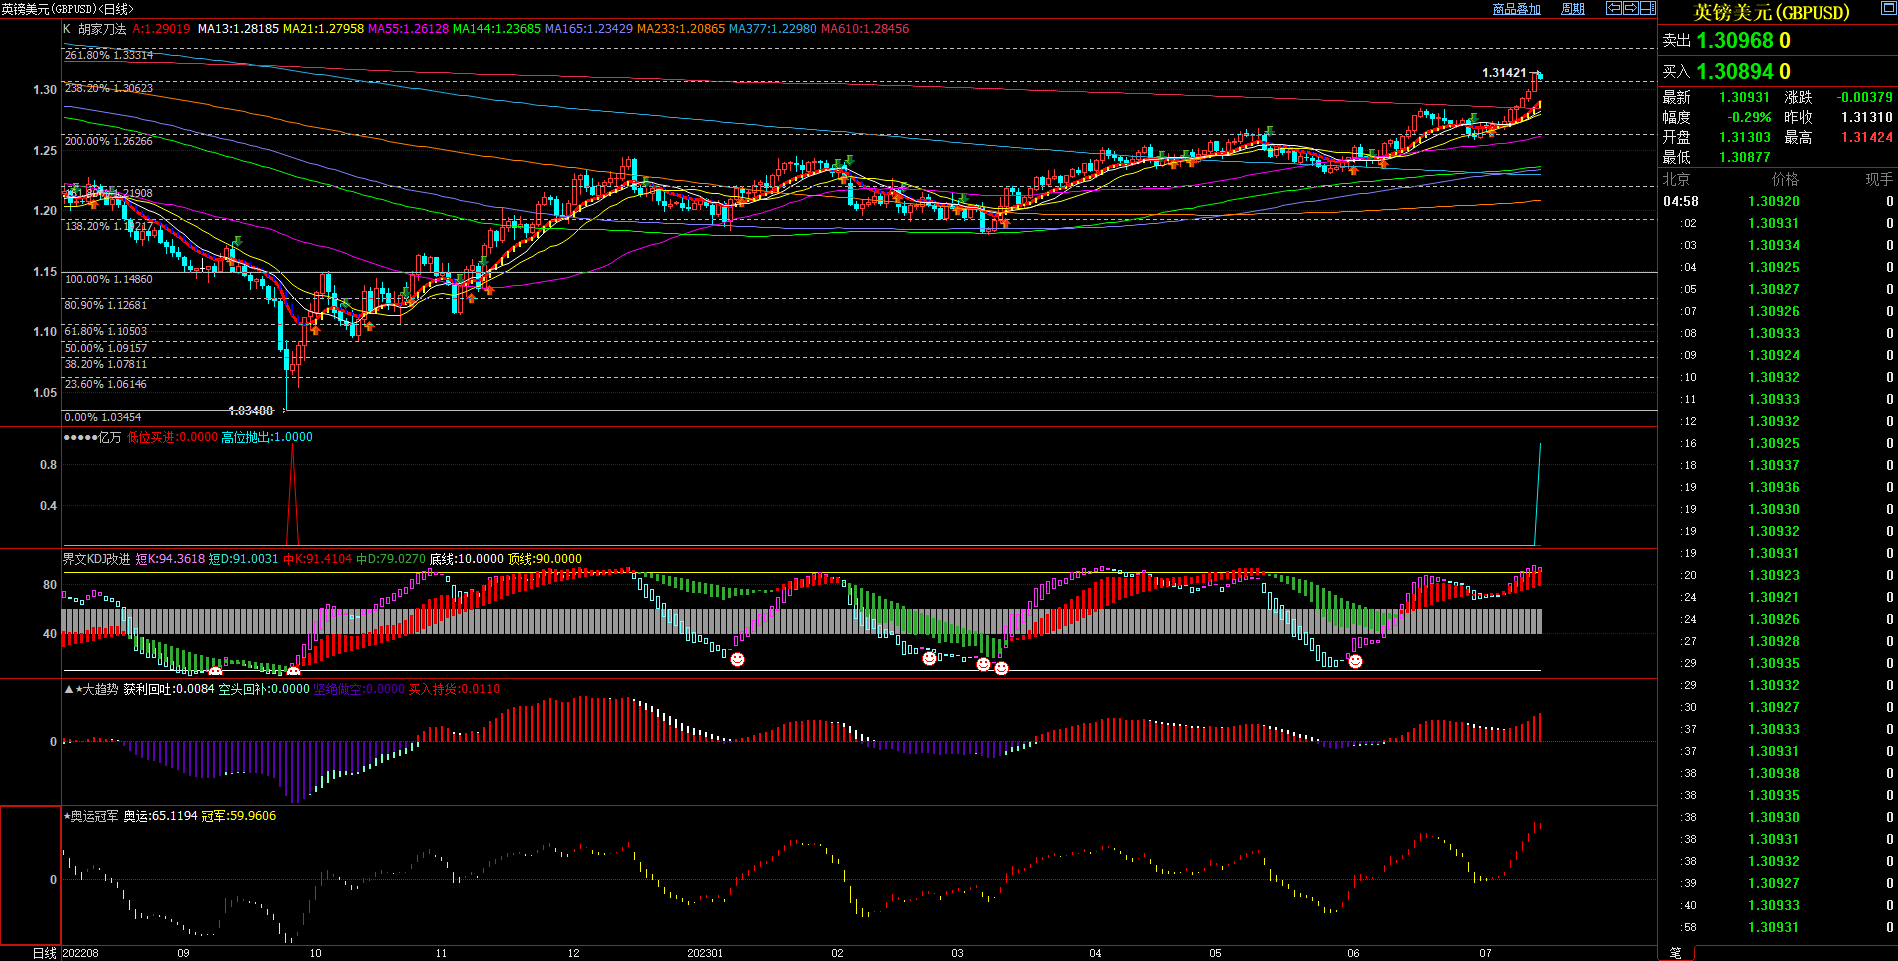Click the ▲ marker beside 大趋势 indicator

[68, 690]
